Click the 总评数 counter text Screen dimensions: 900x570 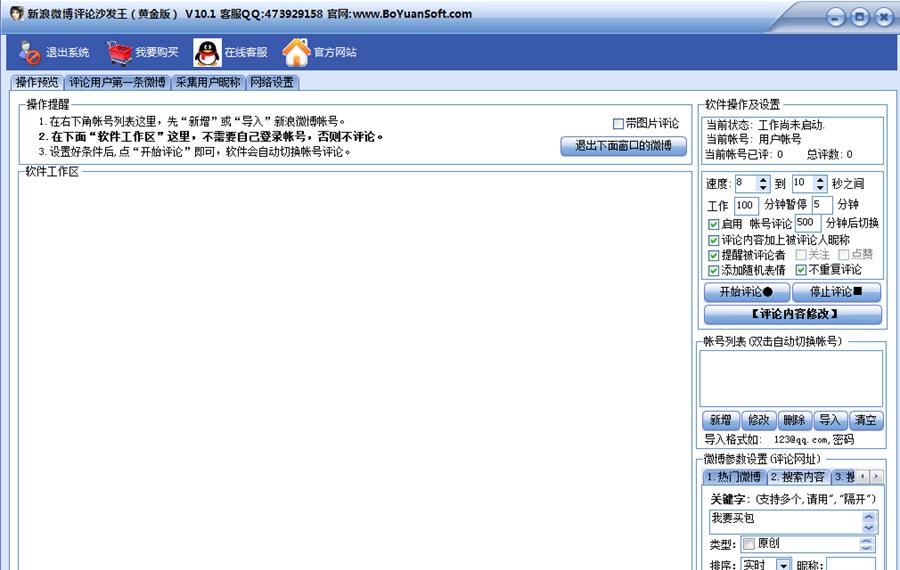coord(829,154)
